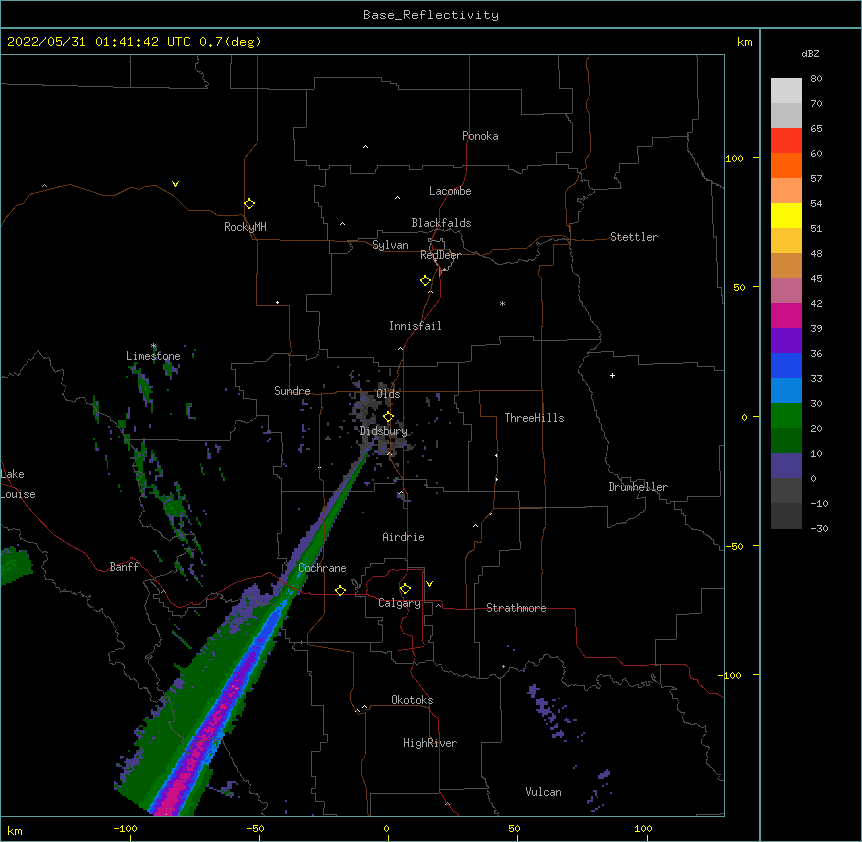Viewport: 862px width, 842px height.
Task: Click the Sylvan label
Action: 390,245
